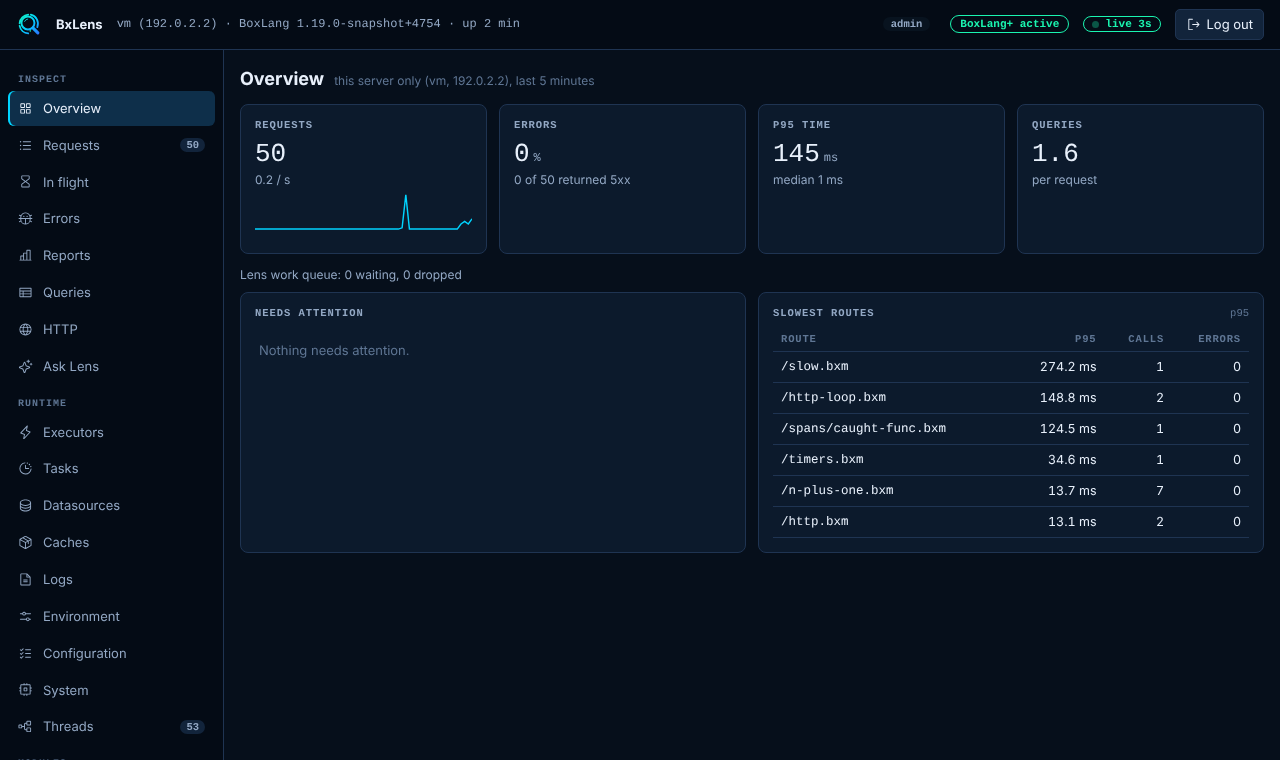Click the HTTP globe icon
The height and width of the screenshot is (760, 1280).
[x=25, y=329]
